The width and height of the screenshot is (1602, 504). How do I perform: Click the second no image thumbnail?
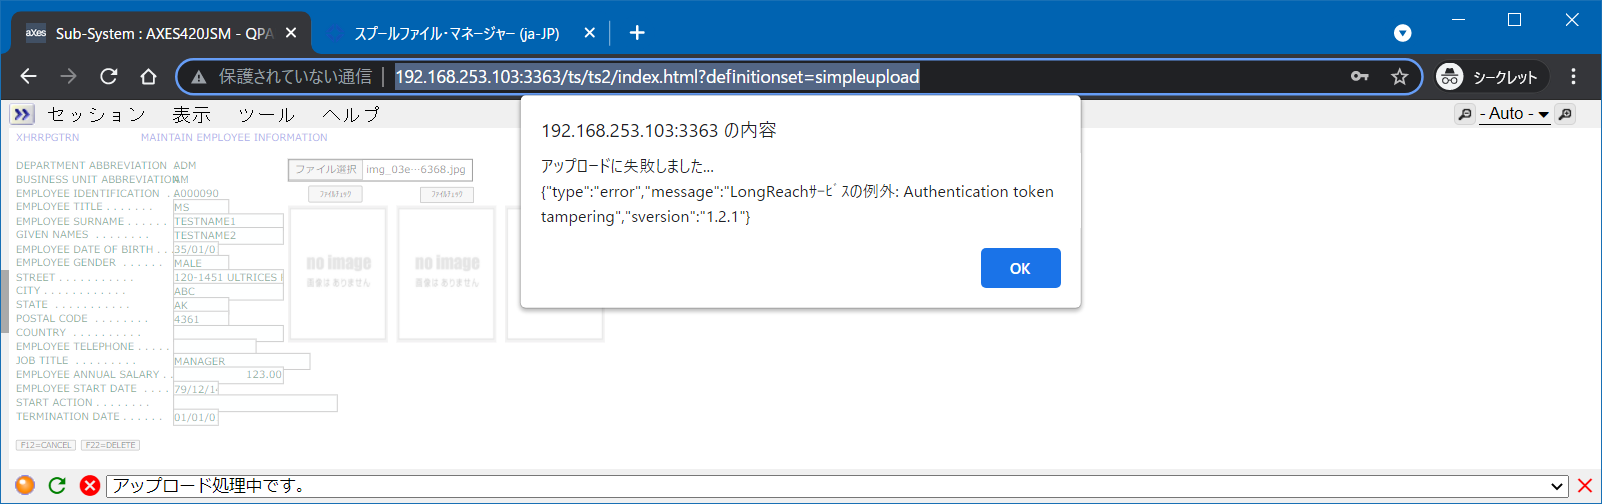447,273
